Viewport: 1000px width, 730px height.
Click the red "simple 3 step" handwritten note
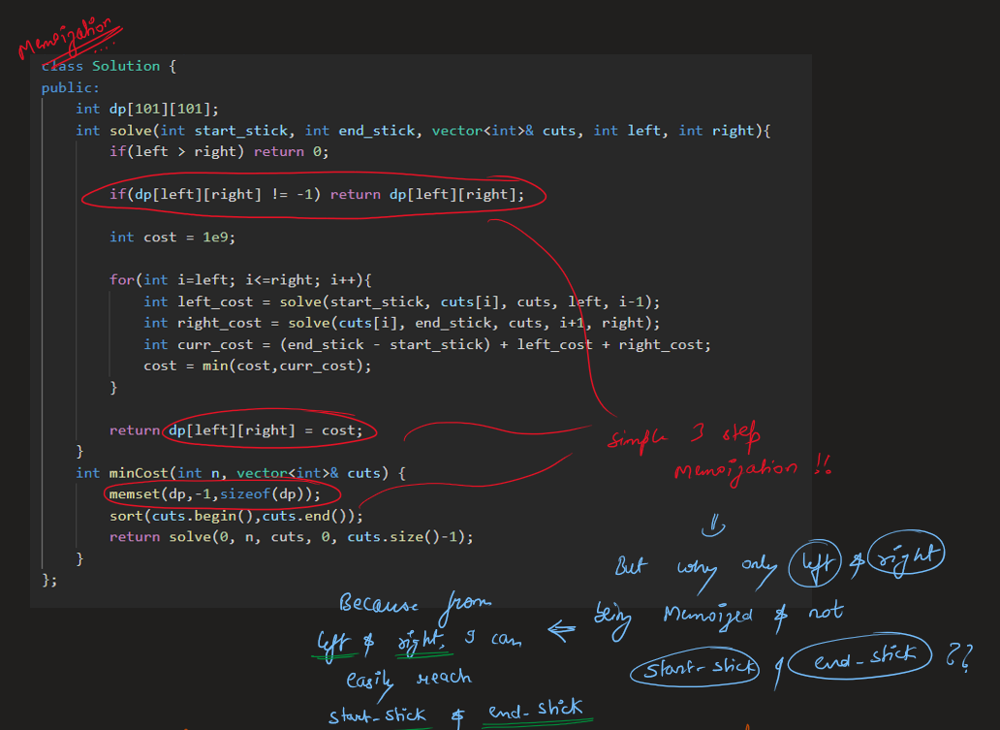click(686, 437)
